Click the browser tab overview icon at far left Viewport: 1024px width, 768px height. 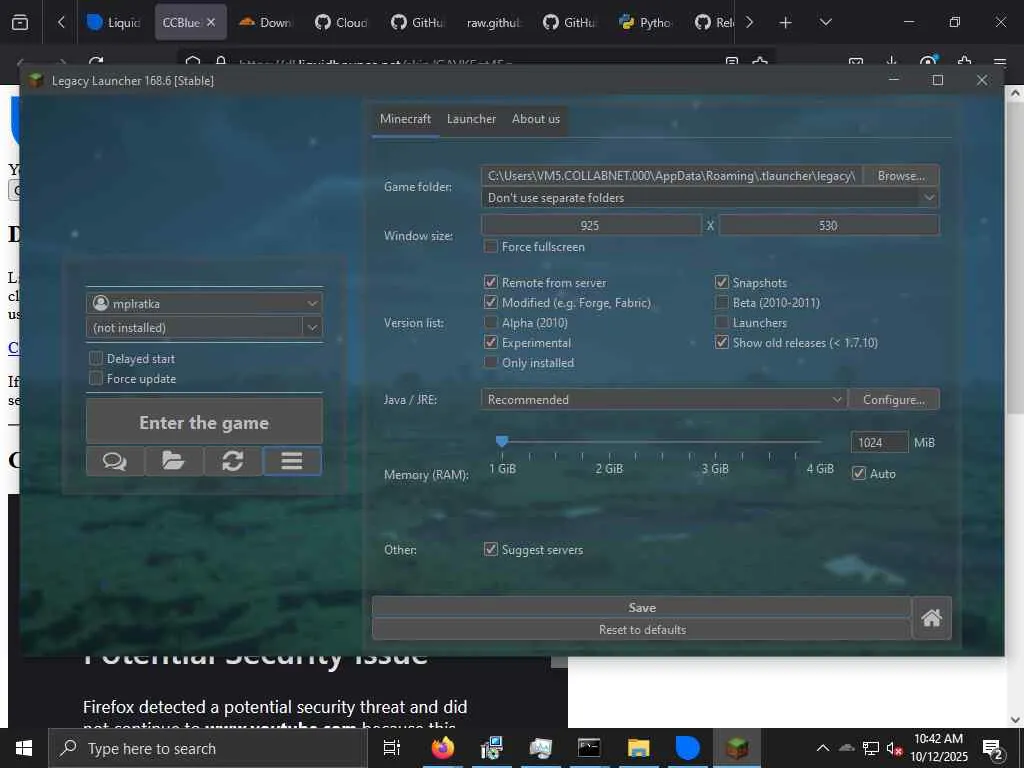tap(20, 22)
